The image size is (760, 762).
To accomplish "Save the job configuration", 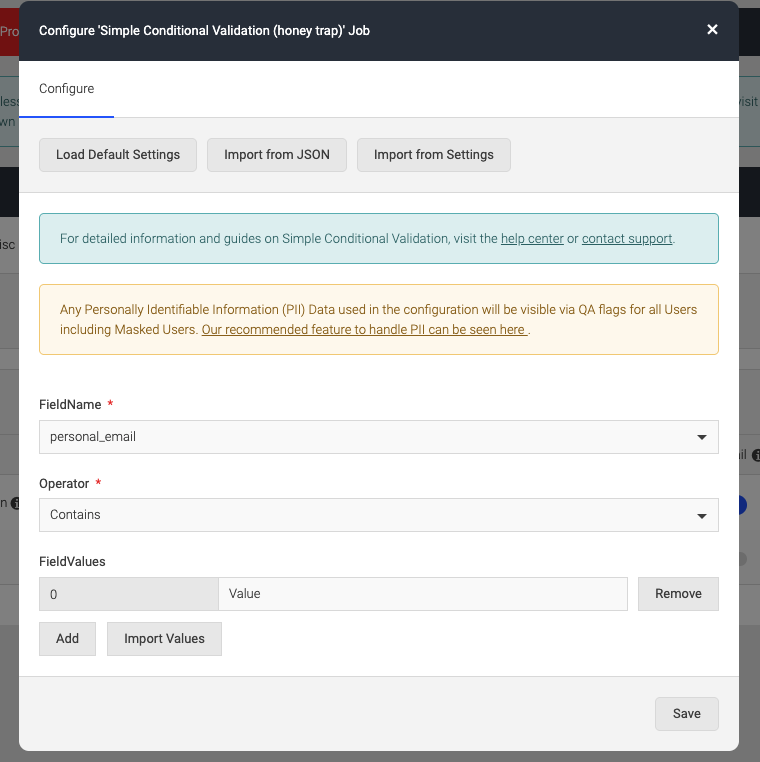I will click(x=687, y=714).
